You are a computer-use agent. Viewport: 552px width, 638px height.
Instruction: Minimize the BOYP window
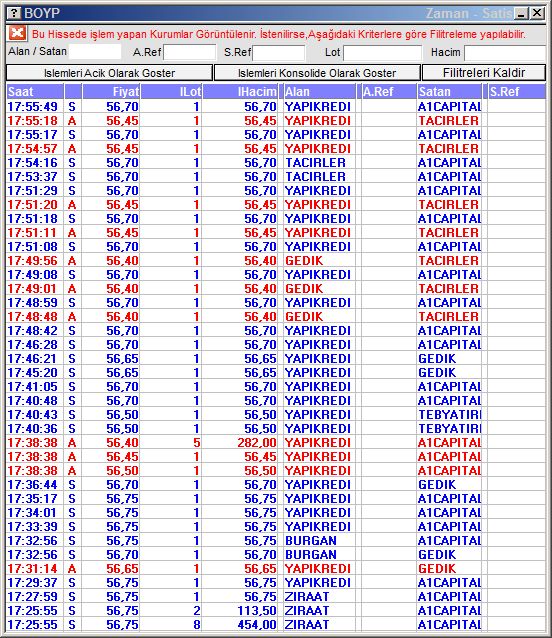click(521, 13)
